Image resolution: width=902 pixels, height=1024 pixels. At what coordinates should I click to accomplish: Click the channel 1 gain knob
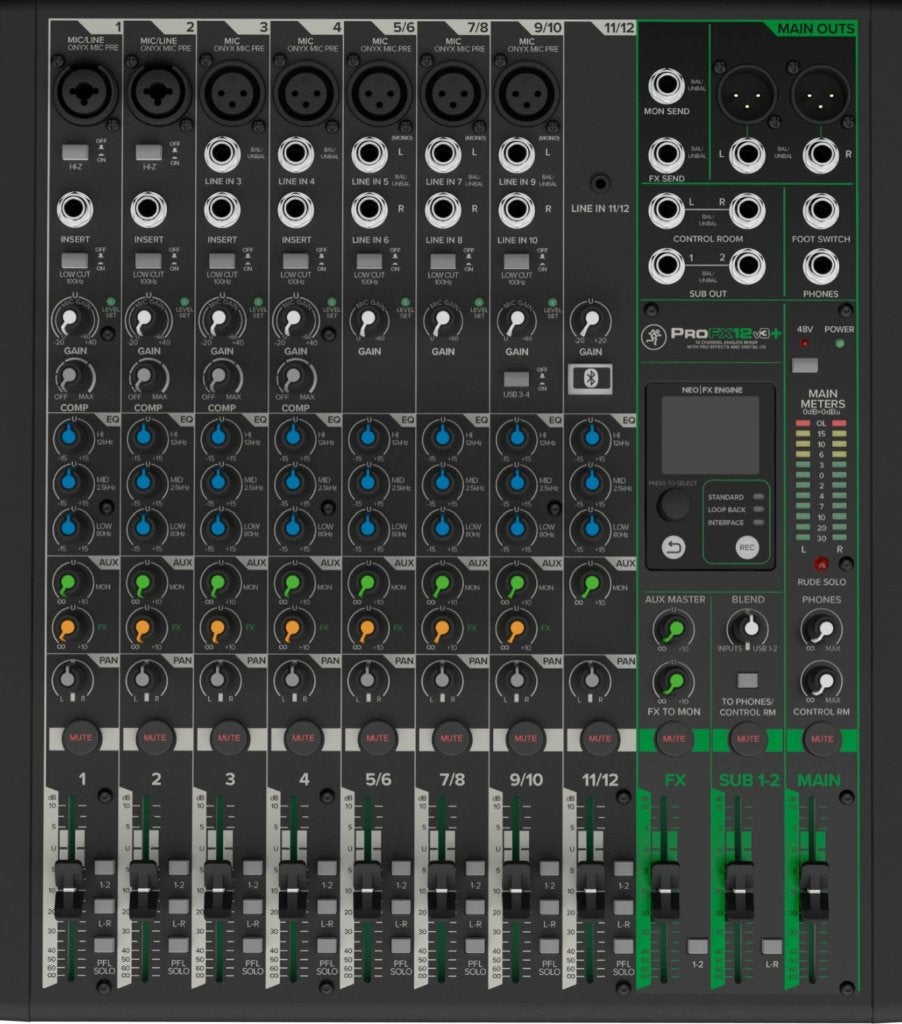coord(72,320)
